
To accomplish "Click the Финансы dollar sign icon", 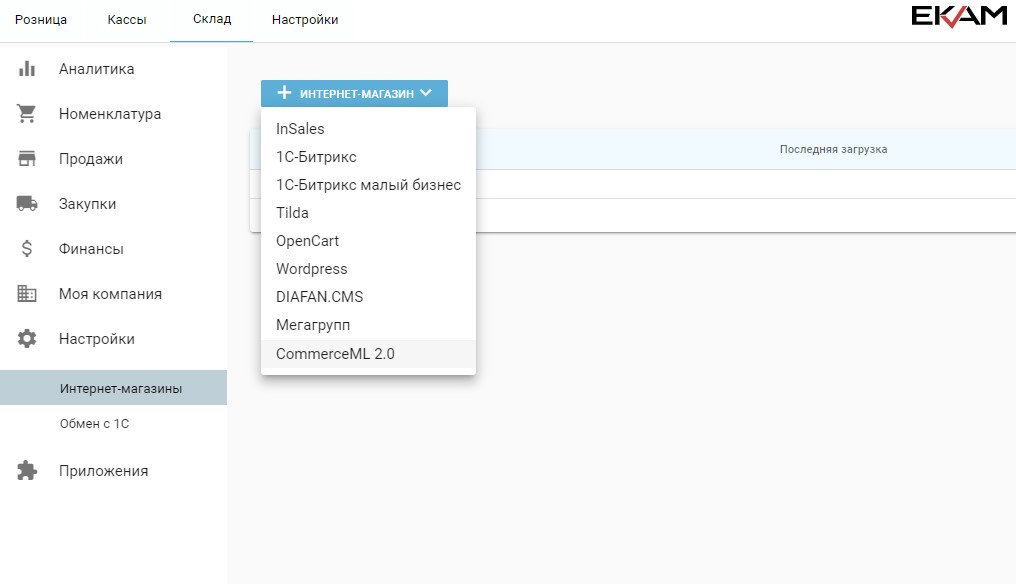I will pos(27,248).
